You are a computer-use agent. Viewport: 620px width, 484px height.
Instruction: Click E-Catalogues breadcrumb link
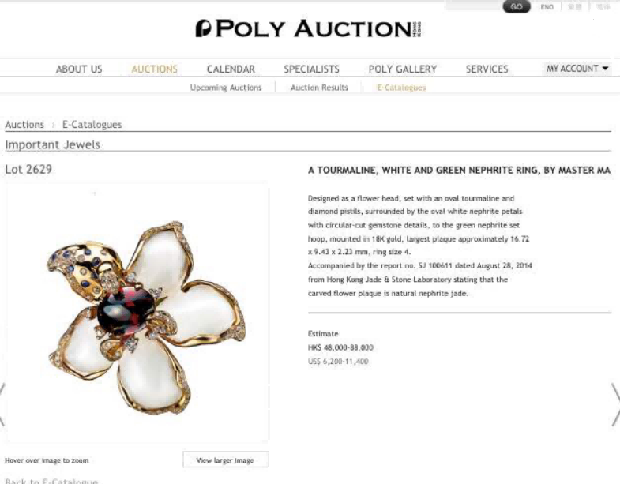tap(92, 125)
